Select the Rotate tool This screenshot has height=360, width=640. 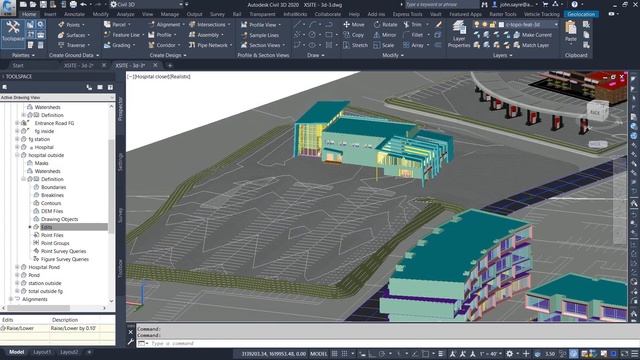(x=385, y=24)
